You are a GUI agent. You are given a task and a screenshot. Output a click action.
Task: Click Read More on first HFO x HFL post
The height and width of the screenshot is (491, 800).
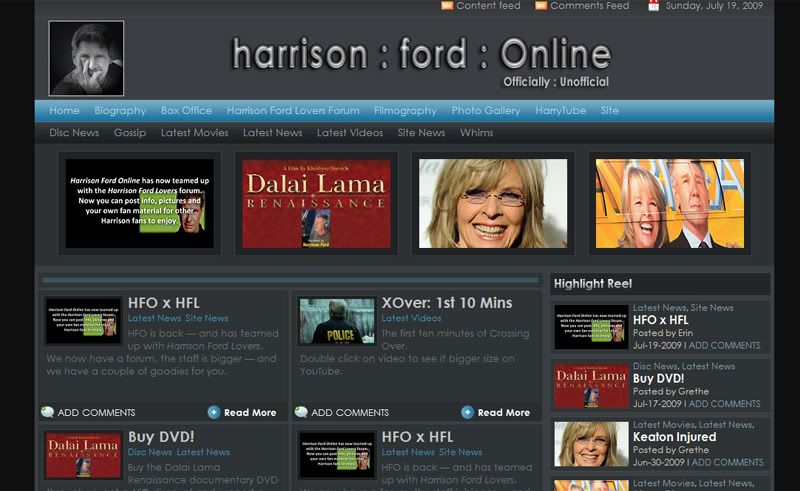250,412
